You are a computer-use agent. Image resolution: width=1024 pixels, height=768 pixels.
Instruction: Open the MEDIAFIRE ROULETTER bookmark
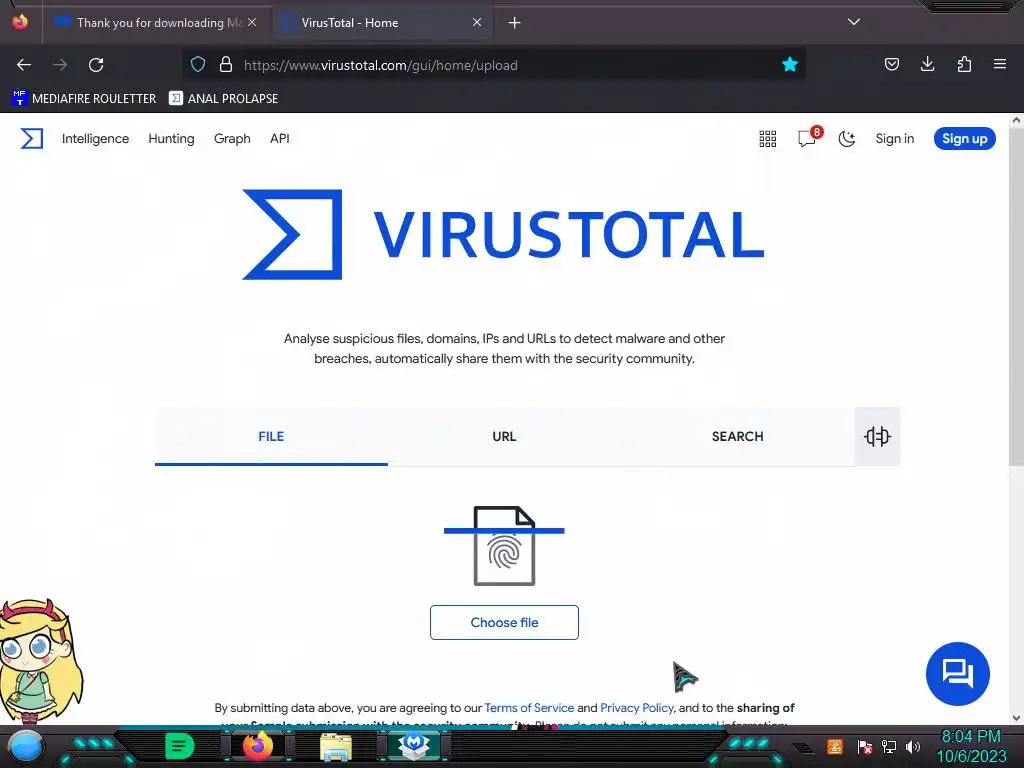pyautogui.click(x=84, y=99)
